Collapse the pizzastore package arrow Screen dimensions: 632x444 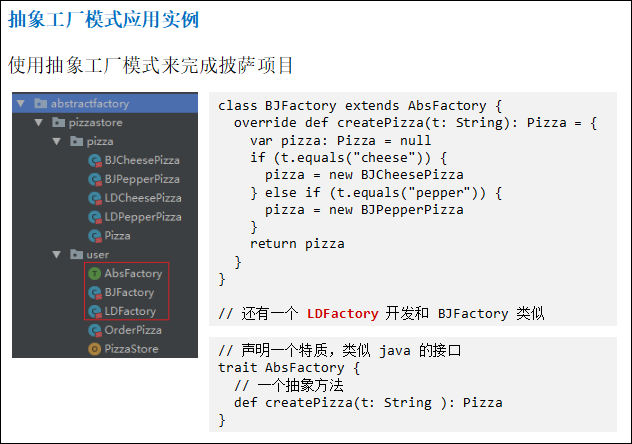(x=39, y=122)
